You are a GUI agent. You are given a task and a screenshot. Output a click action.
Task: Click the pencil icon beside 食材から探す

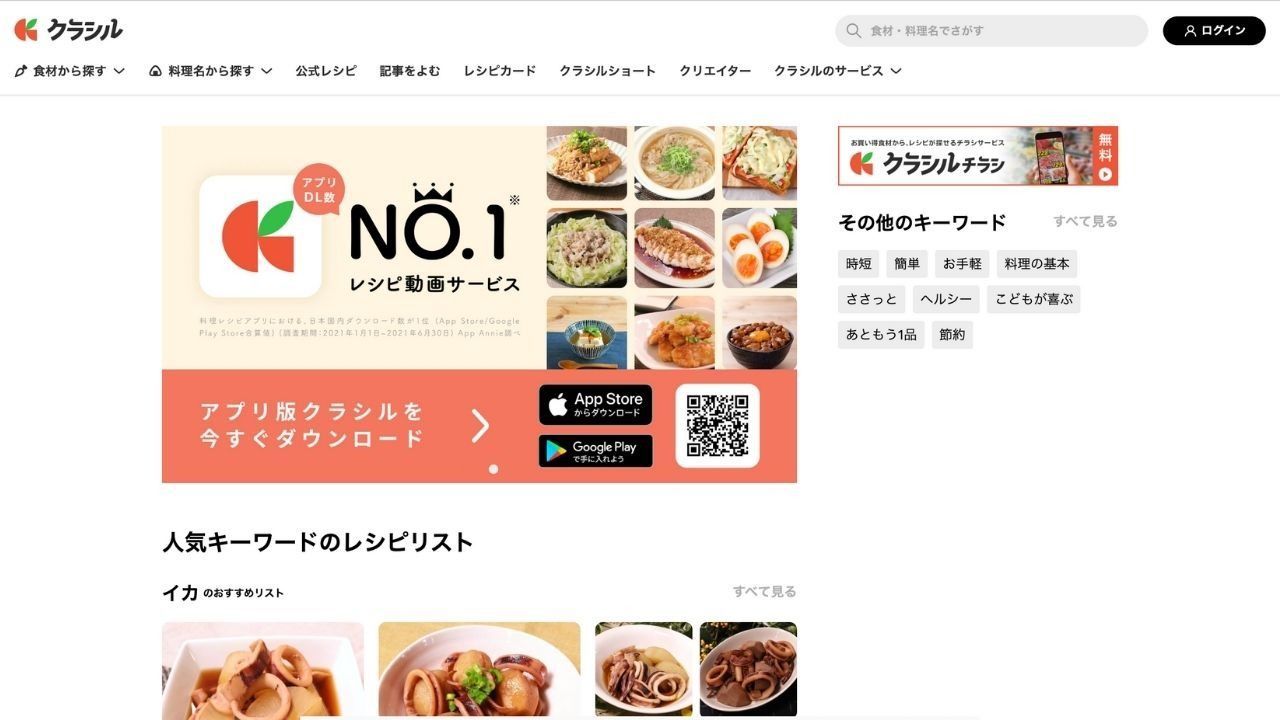21,71
